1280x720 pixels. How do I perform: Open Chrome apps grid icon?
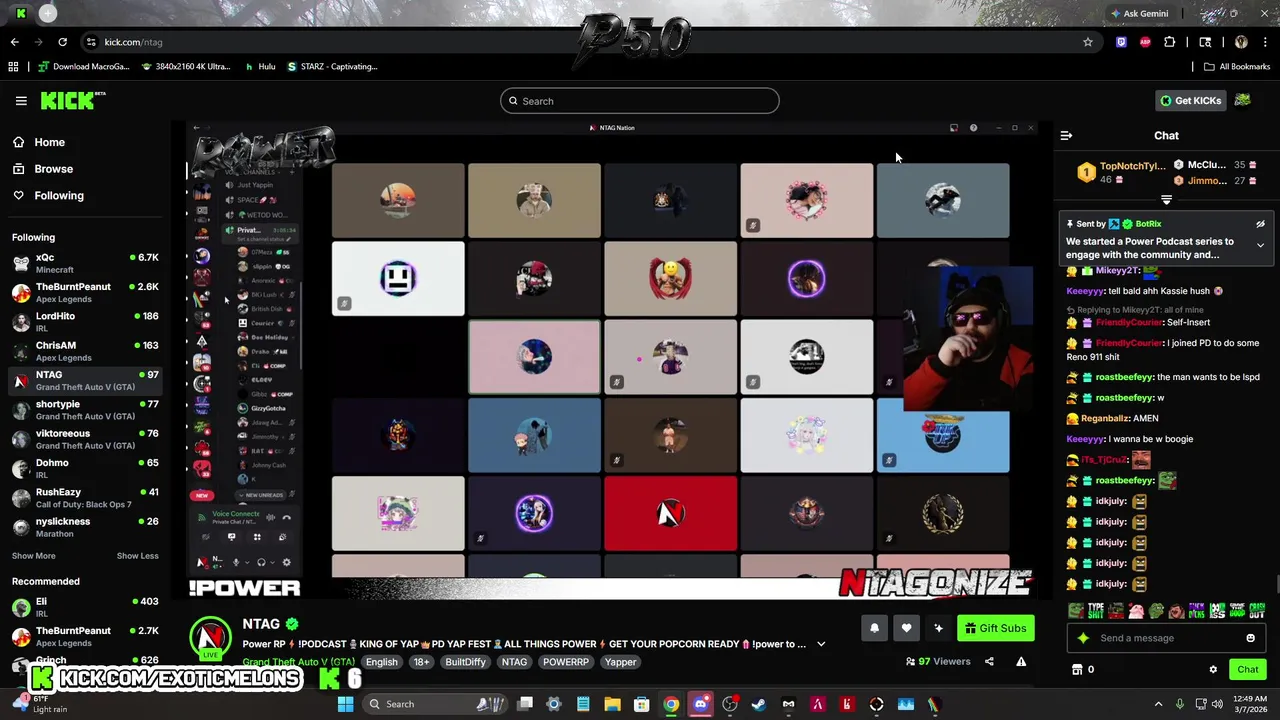[x=13, y=67]
